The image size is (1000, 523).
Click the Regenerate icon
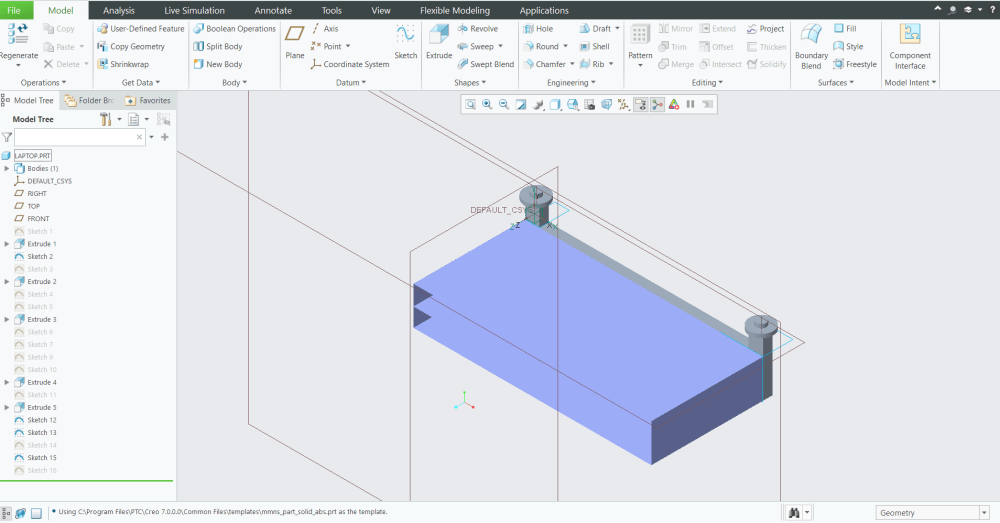(x=18, y=34)
